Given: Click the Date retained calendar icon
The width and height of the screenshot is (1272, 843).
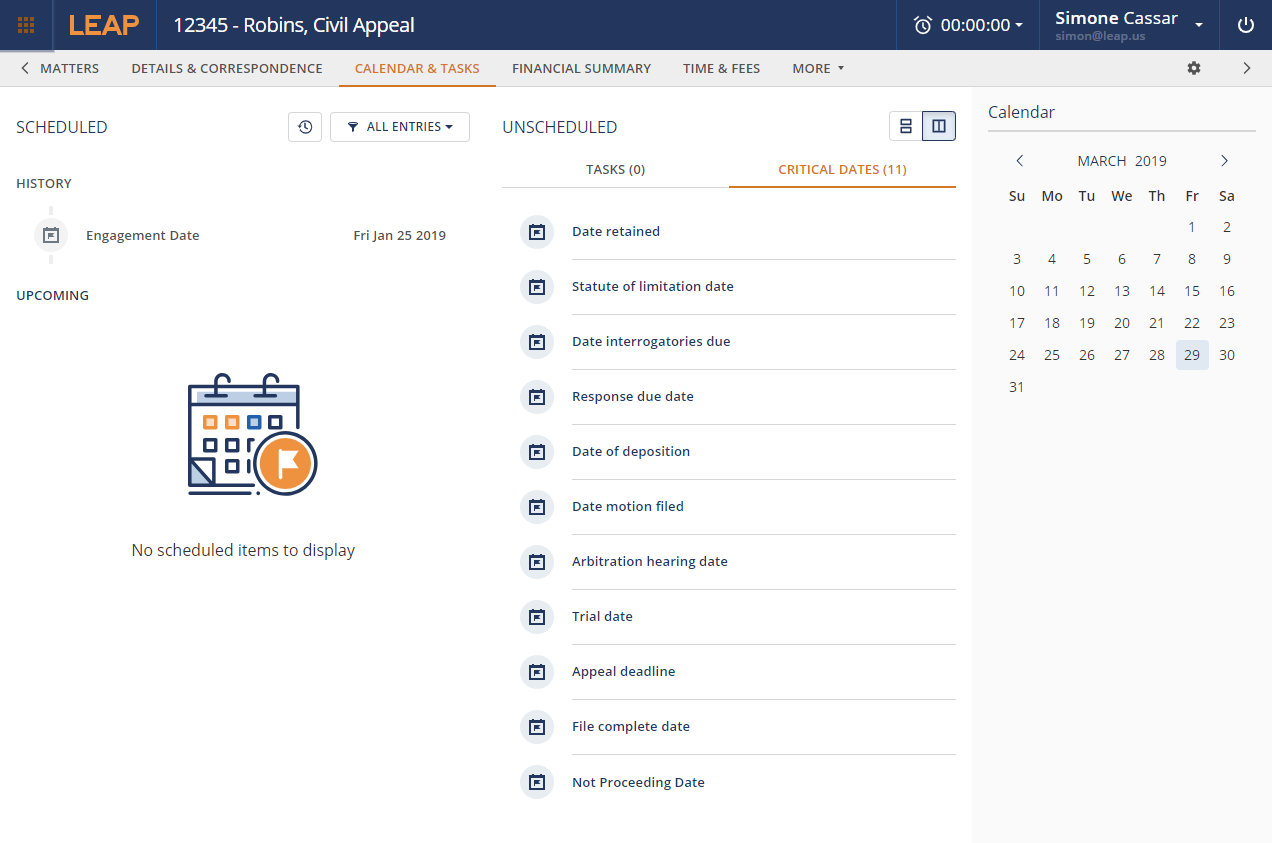Looking at the screenshot, I should pyautogui.click(x=537, y=231).
